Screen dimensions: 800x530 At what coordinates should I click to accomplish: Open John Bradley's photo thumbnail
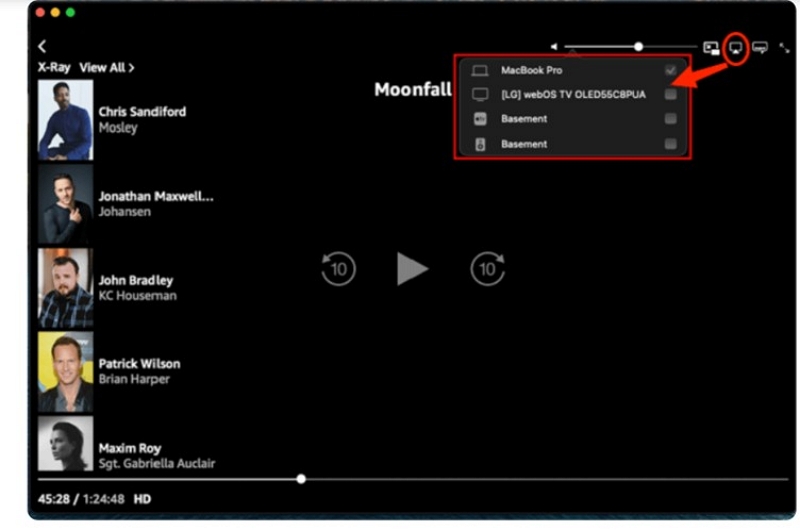65,288
